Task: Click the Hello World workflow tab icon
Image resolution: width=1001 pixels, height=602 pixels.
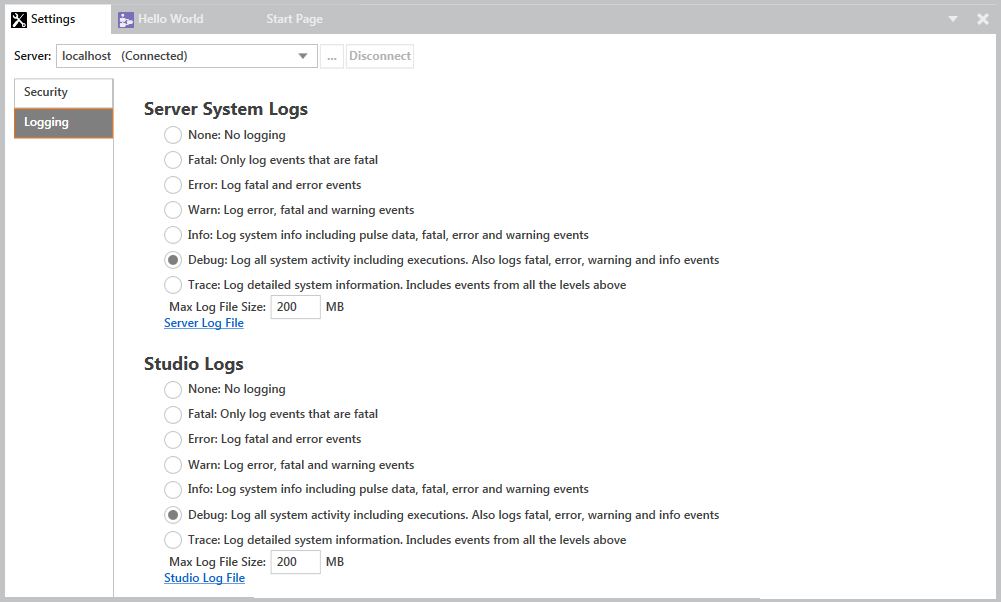Action: pos(126,20)
